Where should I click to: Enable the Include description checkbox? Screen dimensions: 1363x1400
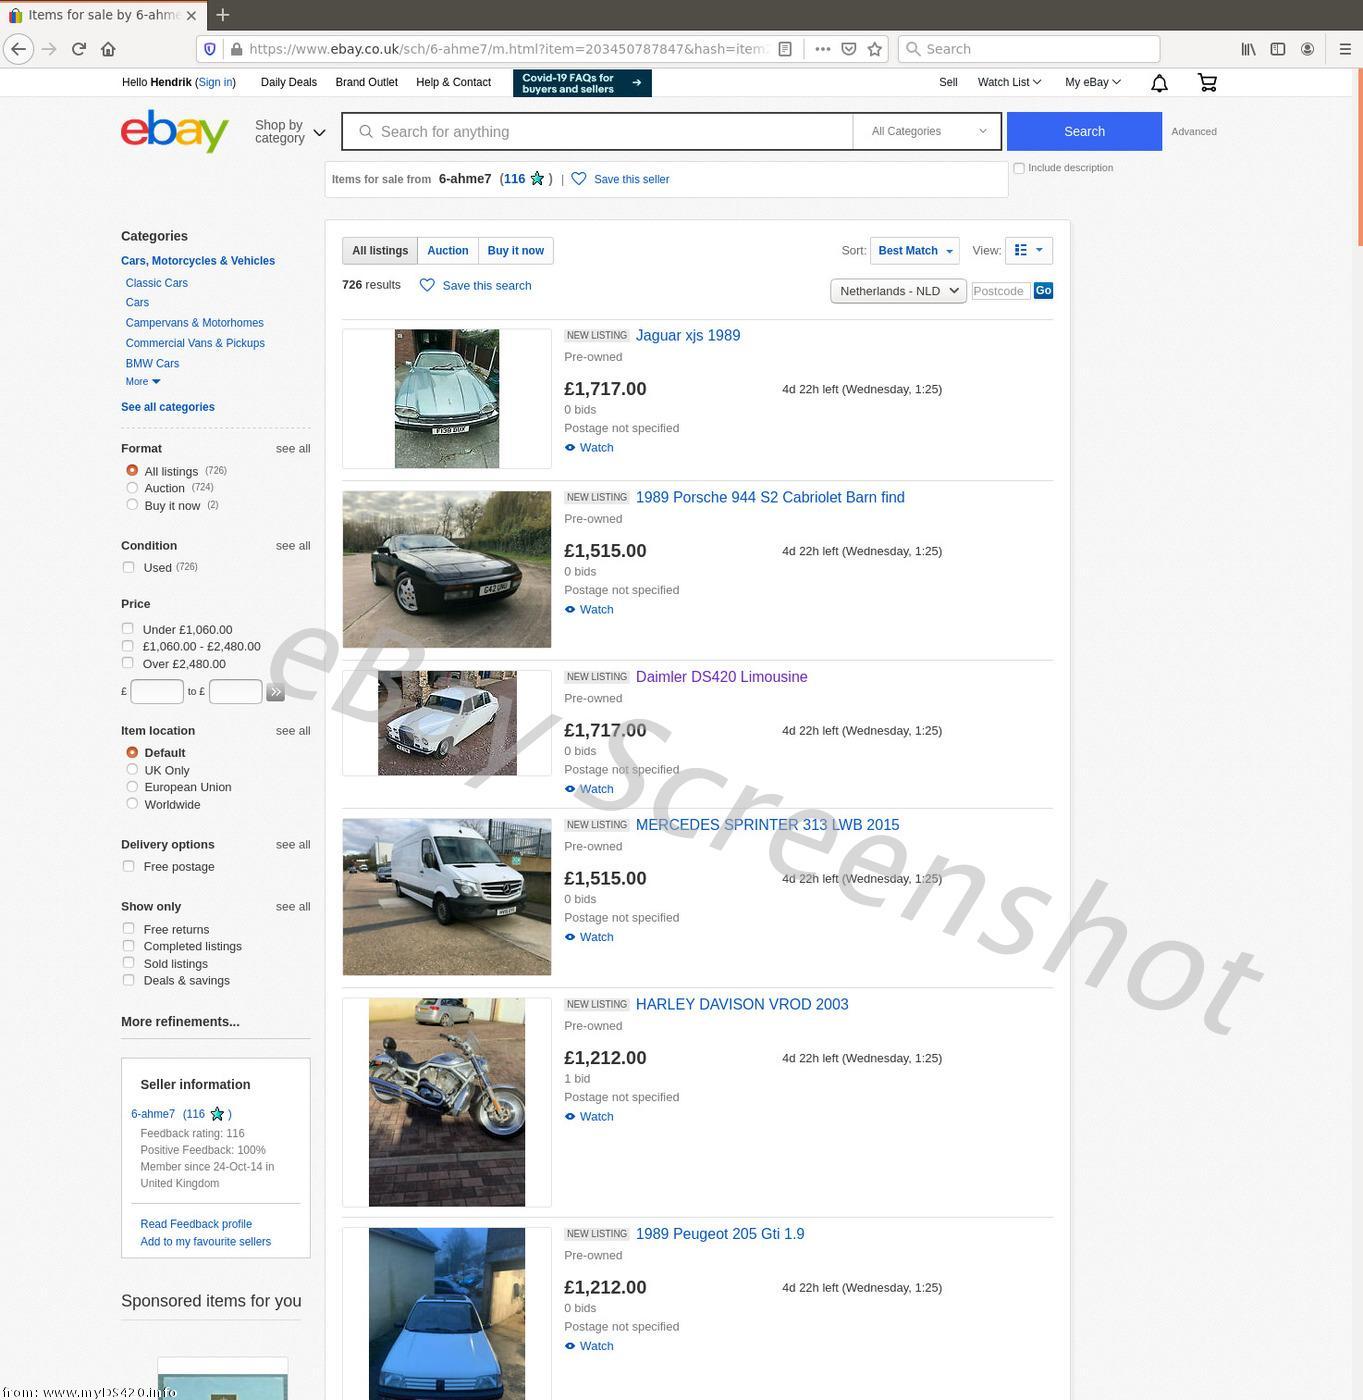(1019, 168)
